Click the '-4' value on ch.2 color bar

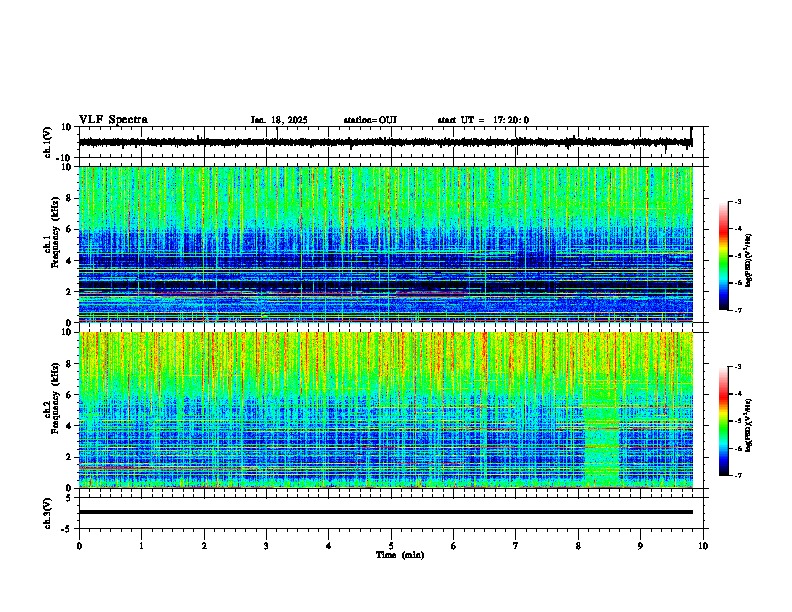tap(737, 394)
